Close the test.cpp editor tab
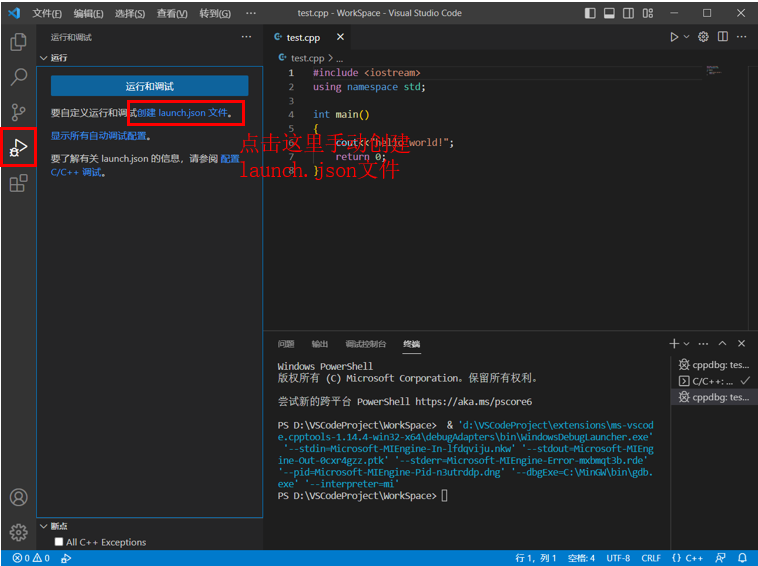Image resolution: width=758 pixels, height=566 pixels. [340, 37]
